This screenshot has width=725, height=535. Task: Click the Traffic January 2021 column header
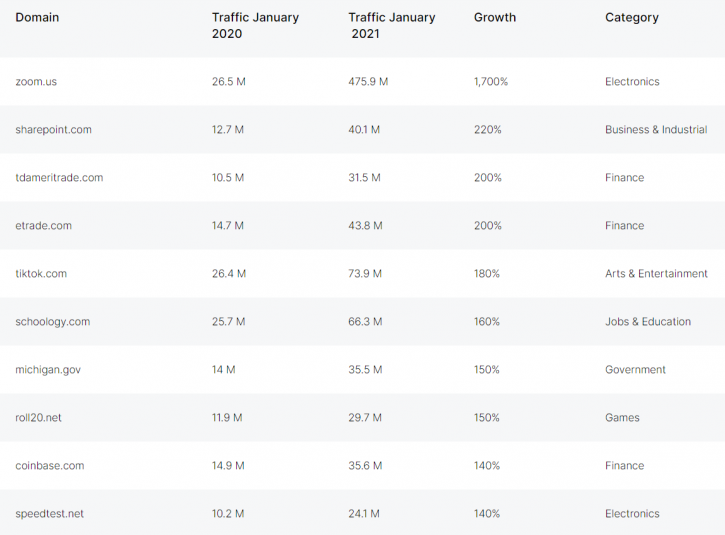pyautogui.click(x=392, y=25)
